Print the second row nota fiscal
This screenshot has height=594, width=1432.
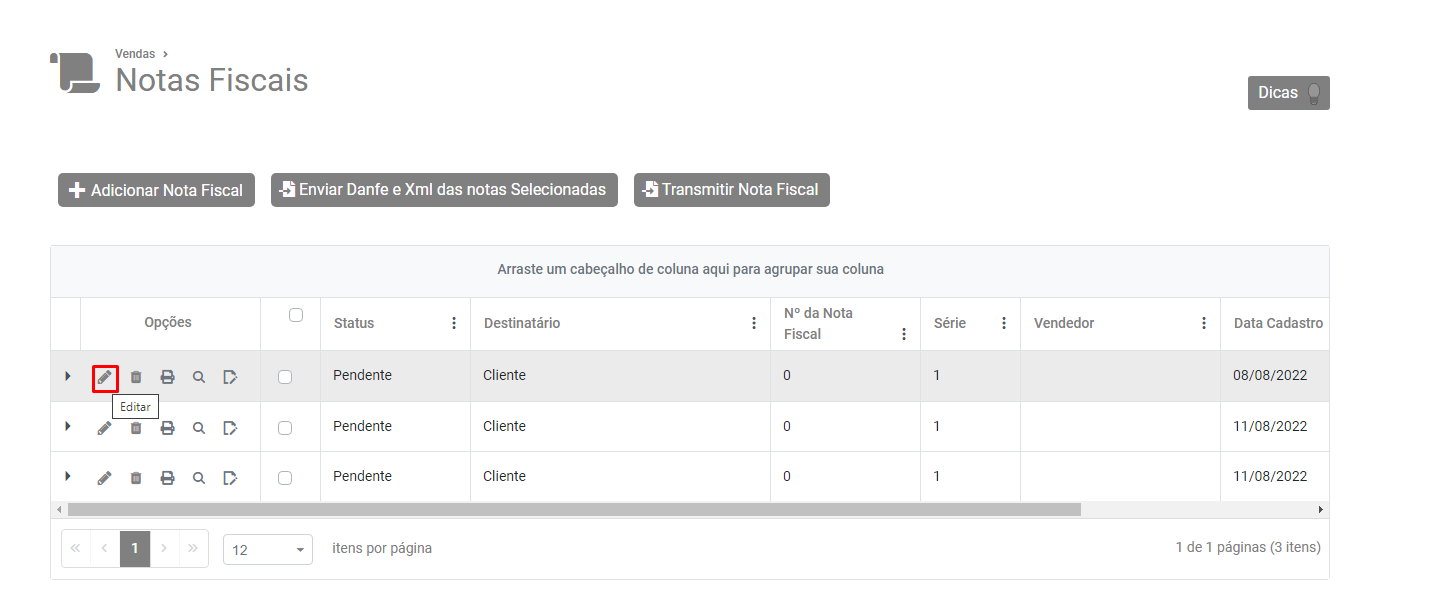[x=168, y=428]
